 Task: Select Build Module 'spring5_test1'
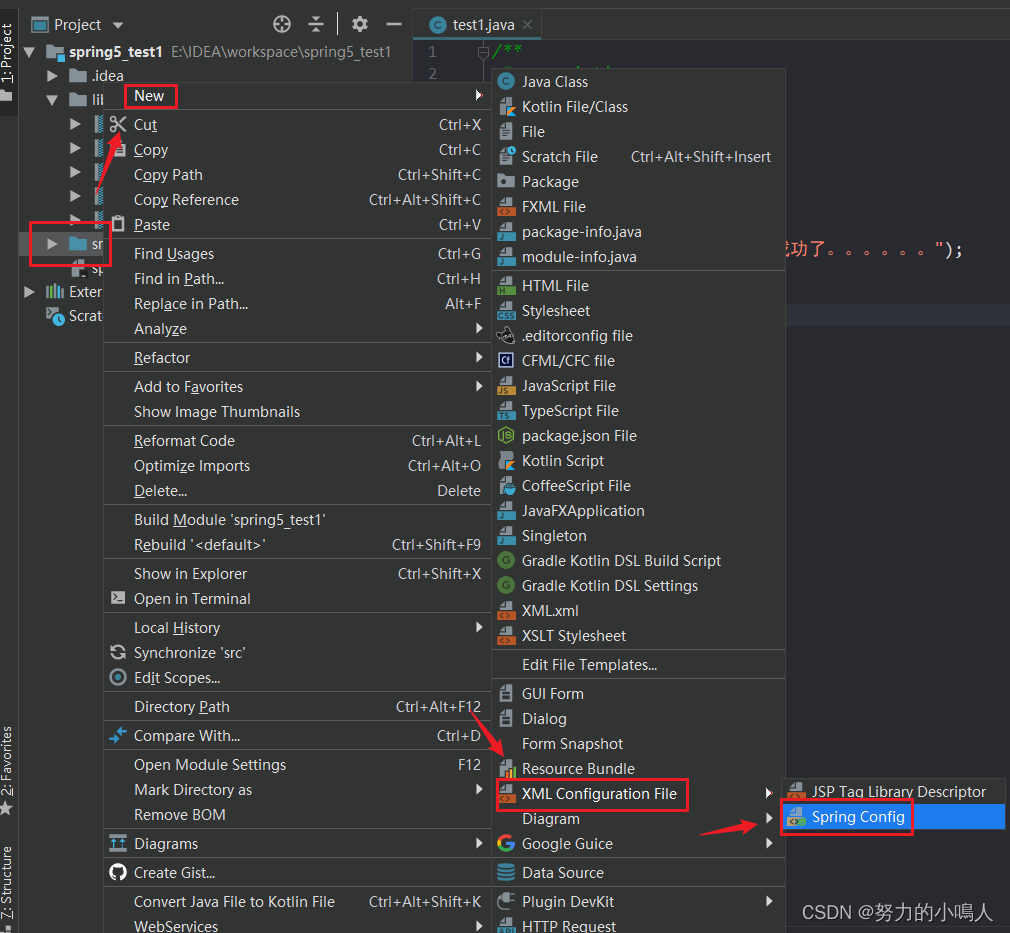pyautogui.click(x=298, y=520)
